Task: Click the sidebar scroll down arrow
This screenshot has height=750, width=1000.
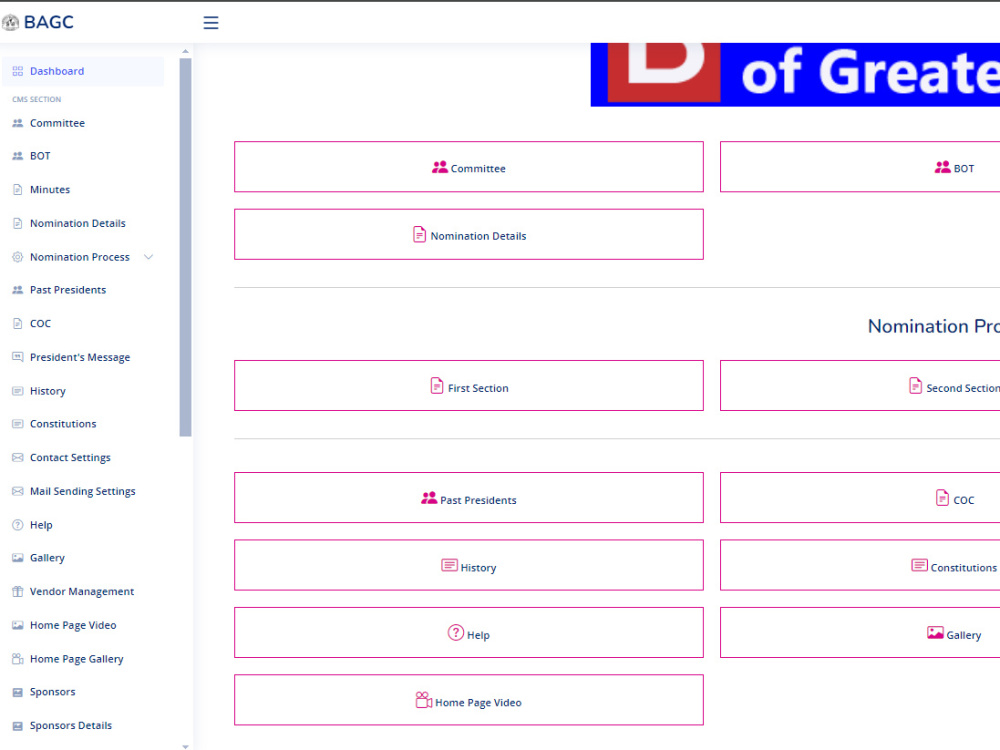Action: (186, 746)
